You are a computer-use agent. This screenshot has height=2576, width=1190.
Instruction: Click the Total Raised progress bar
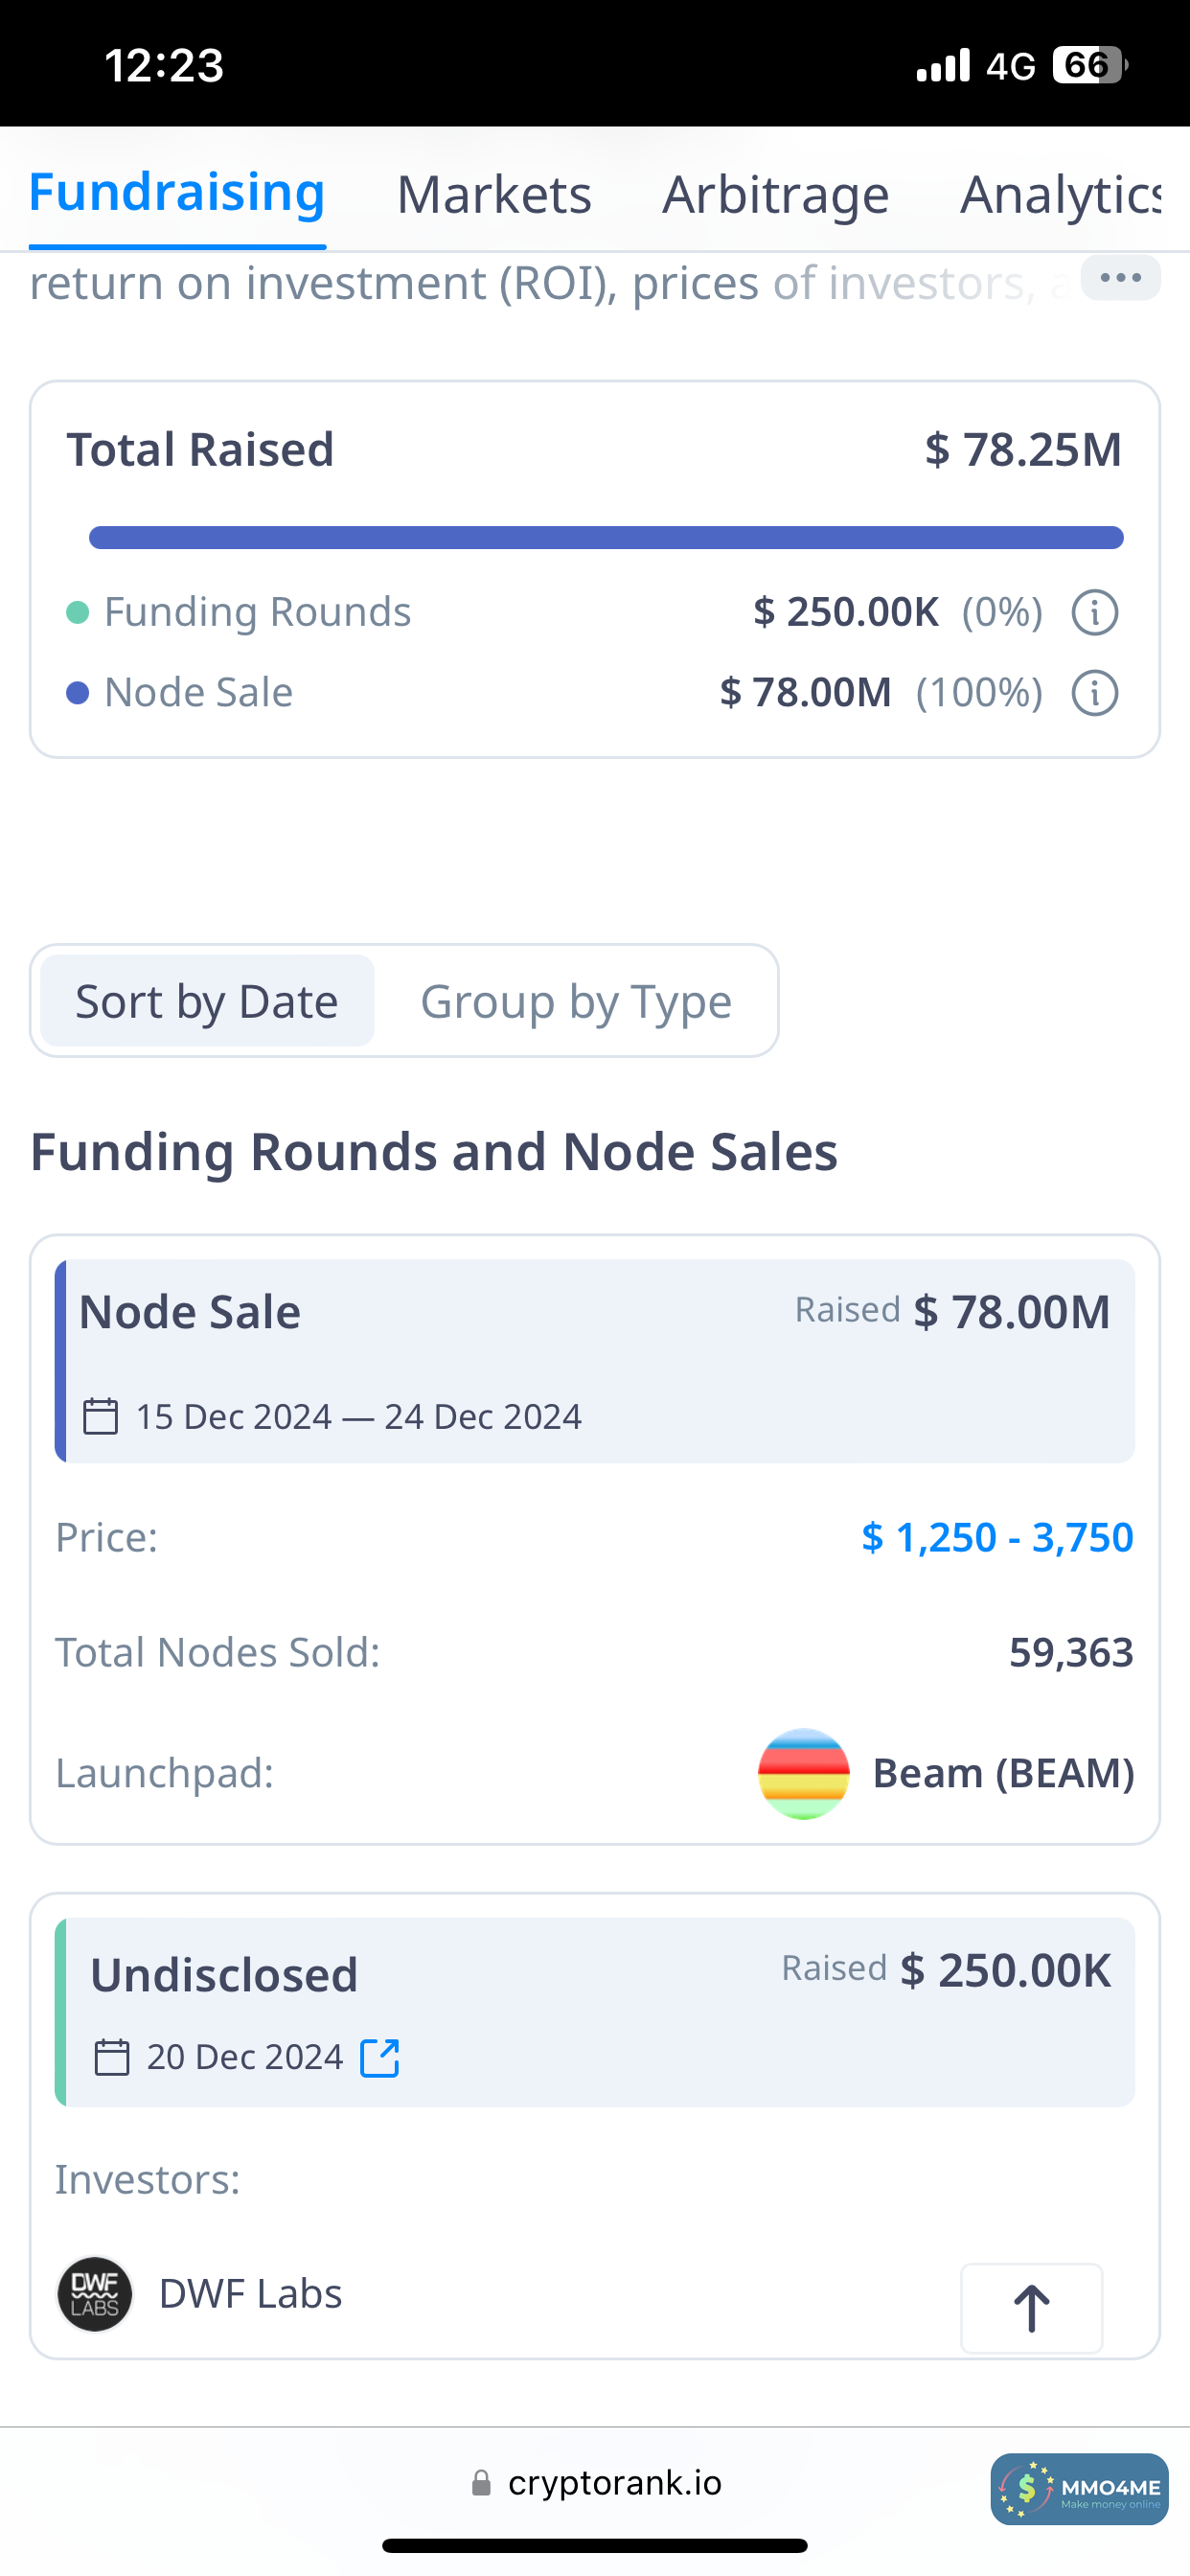tap(606, 538)
